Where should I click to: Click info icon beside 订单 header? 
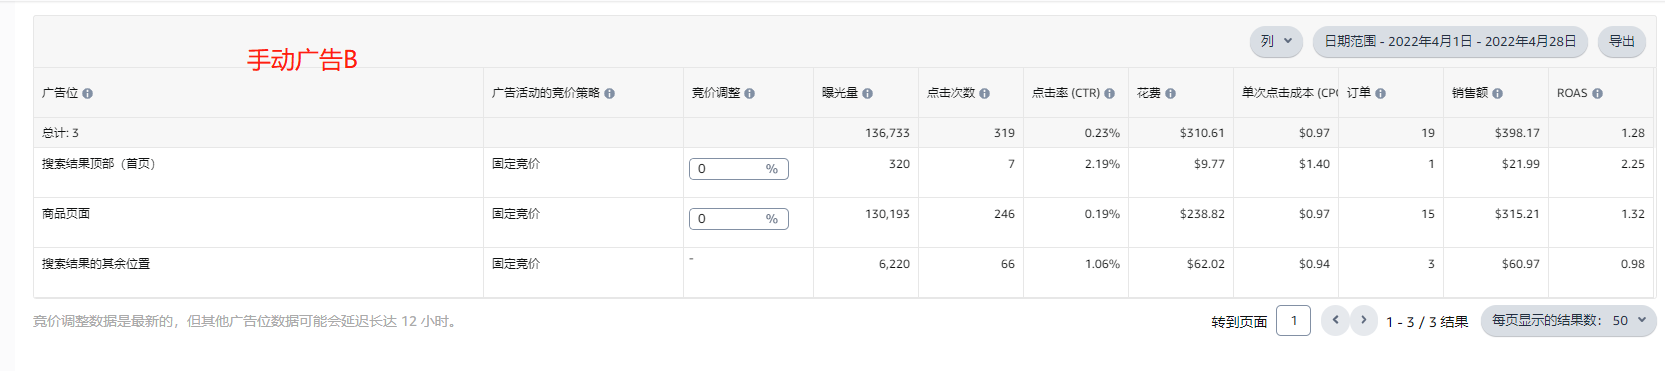click(1381, 93)
